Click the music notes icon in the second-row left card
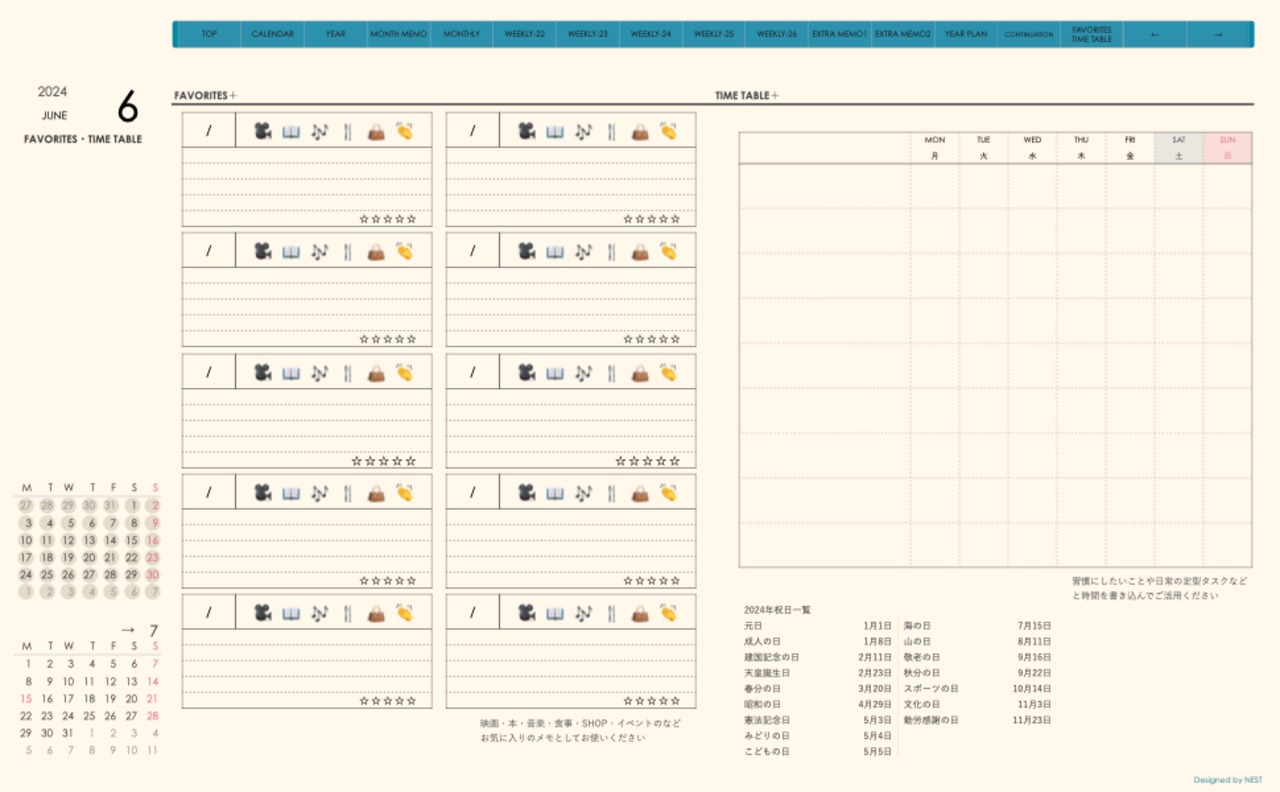Image resolution: width=1280 pixels, height=792 pixels. point(319,252)
